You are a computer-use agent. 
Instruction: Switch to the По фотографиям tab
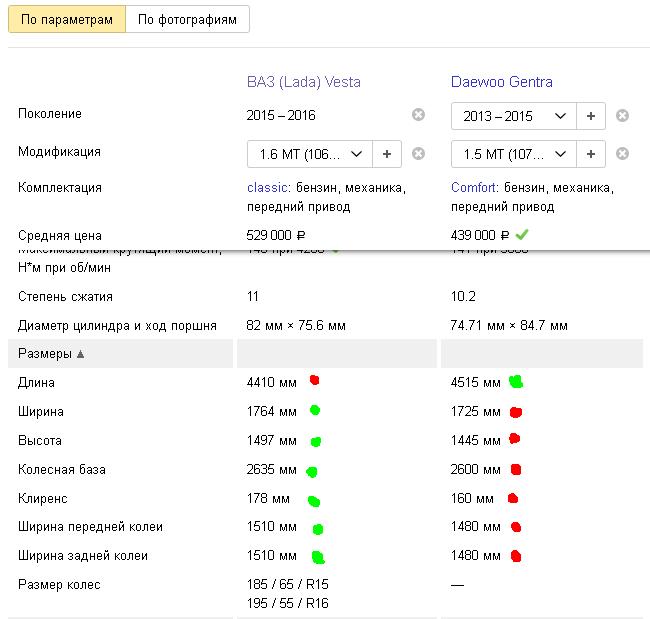pos(188,19)
